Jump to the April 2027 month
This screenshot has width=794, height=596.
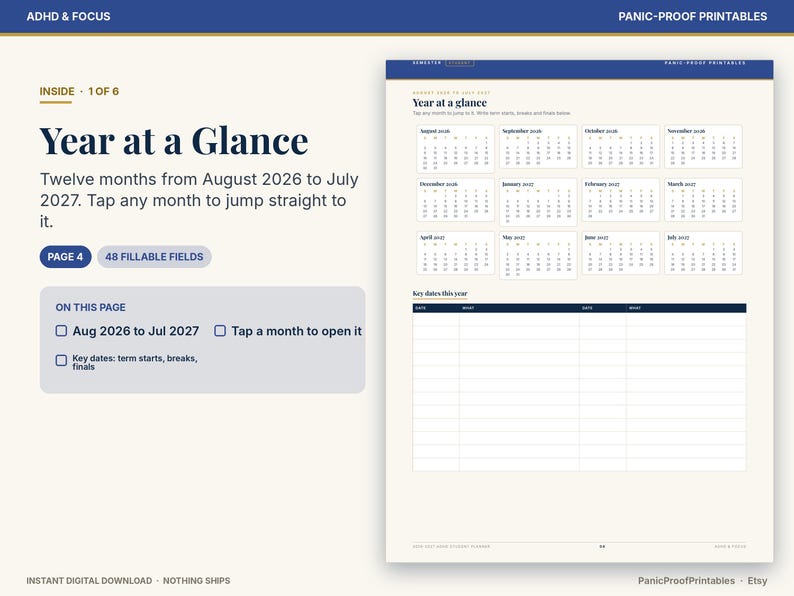coord(455,253)
